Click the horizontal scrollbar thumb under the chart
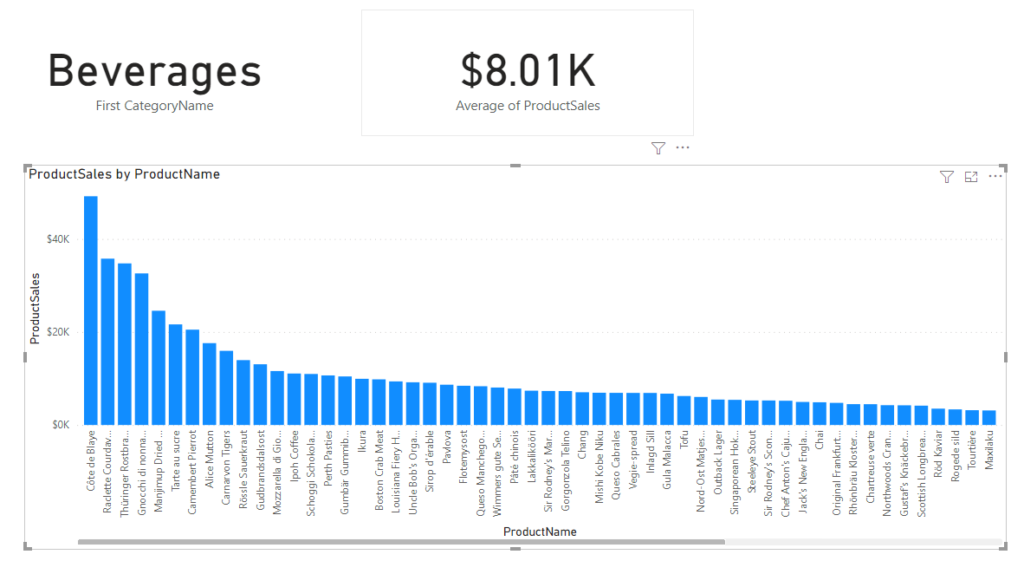1024x574 pixels. [401, 542]
